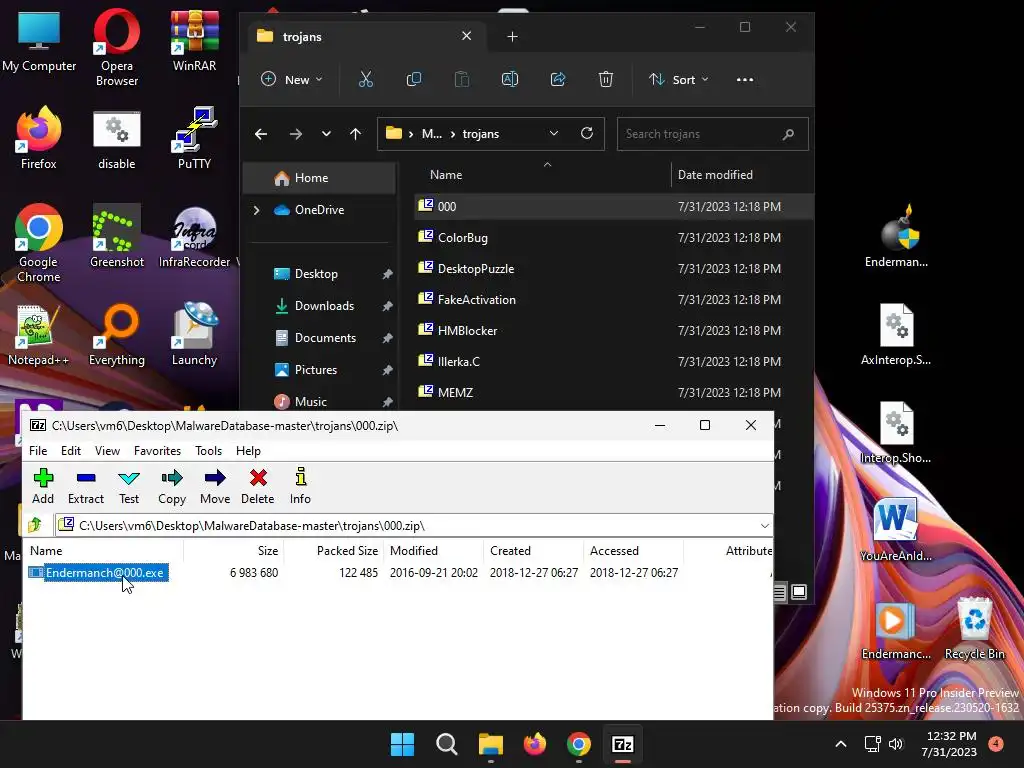Image resolution: width=1024 pixels, height=768 pixels.
Task: Sort 7-Zip list by Modified column
Action: click(x=434, y=551)
